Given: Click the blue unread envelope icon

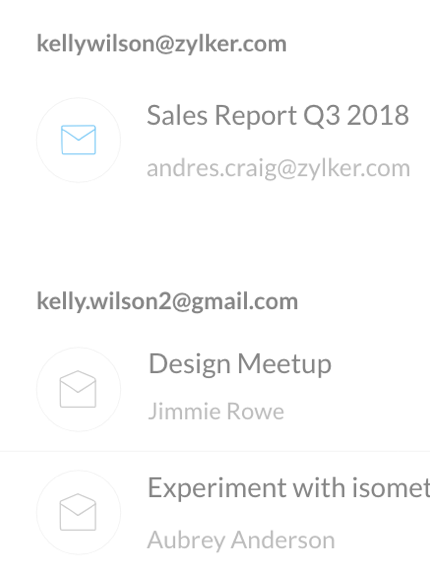Looking at the screenshot, I should coord(79,140).
